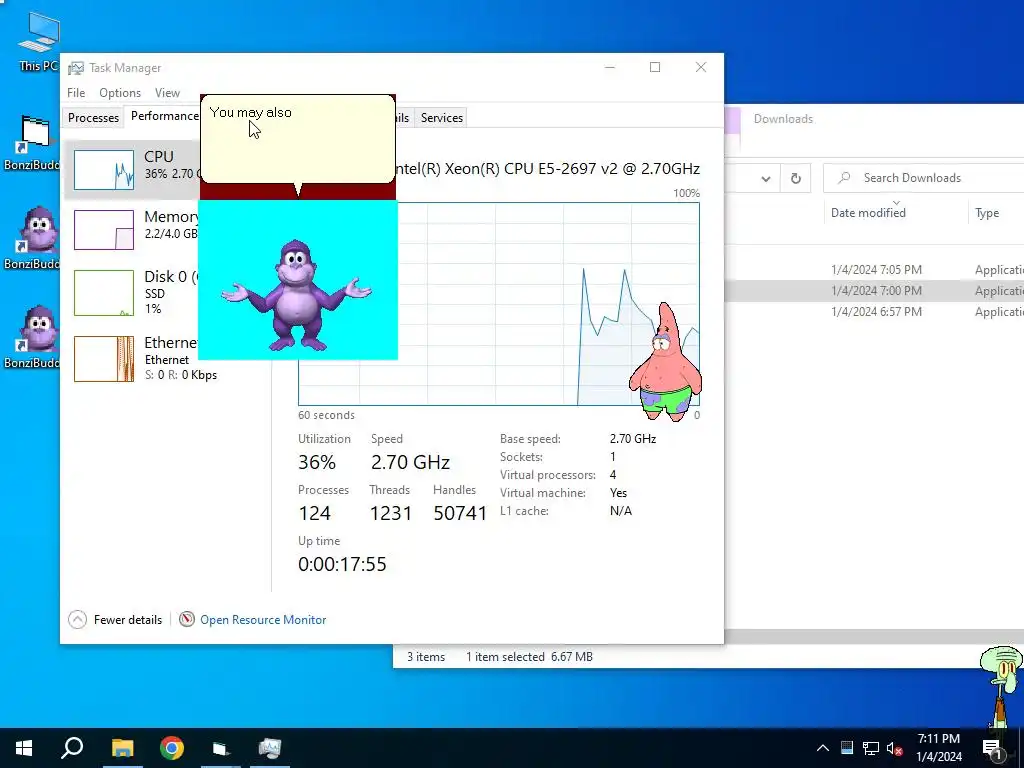Image resolution: width=1024 pixels, height=768 pixels.
Task: Switch to the Services tab
Action: (x=442, y=118)
